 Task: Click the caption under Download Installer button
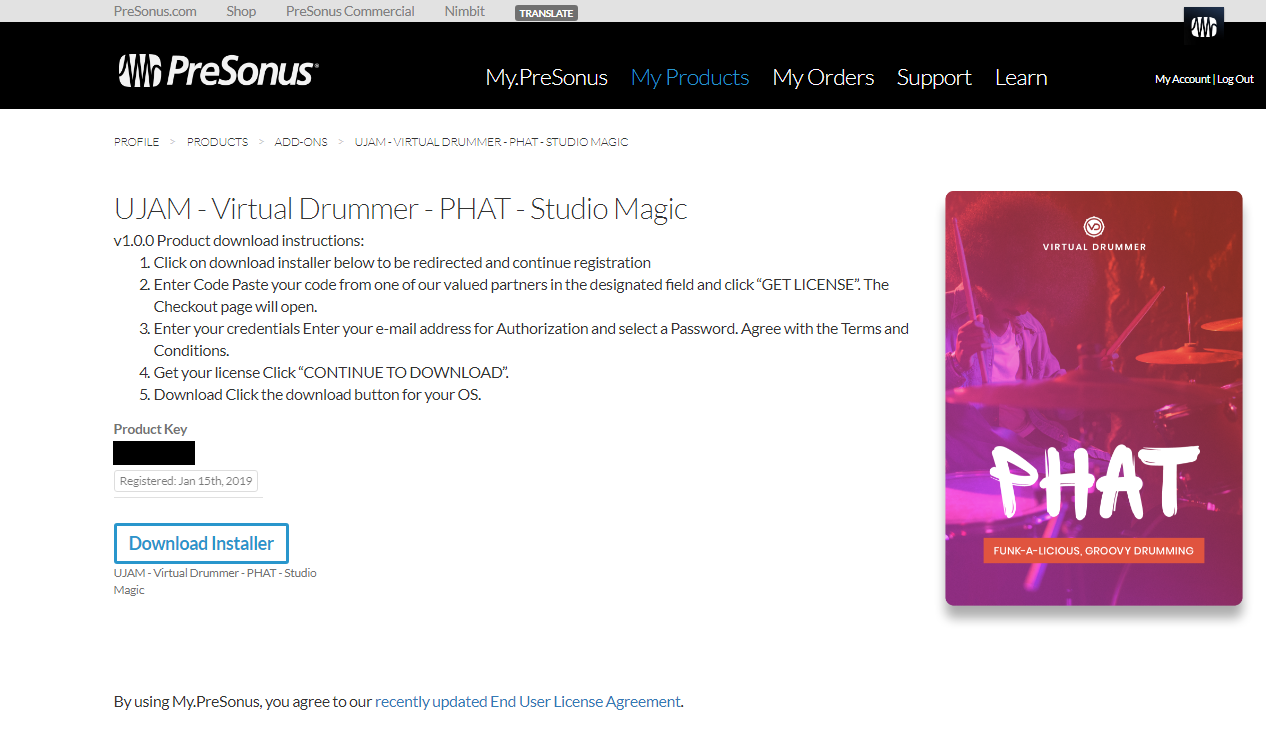pyautogui.click(x=215, y=581)
